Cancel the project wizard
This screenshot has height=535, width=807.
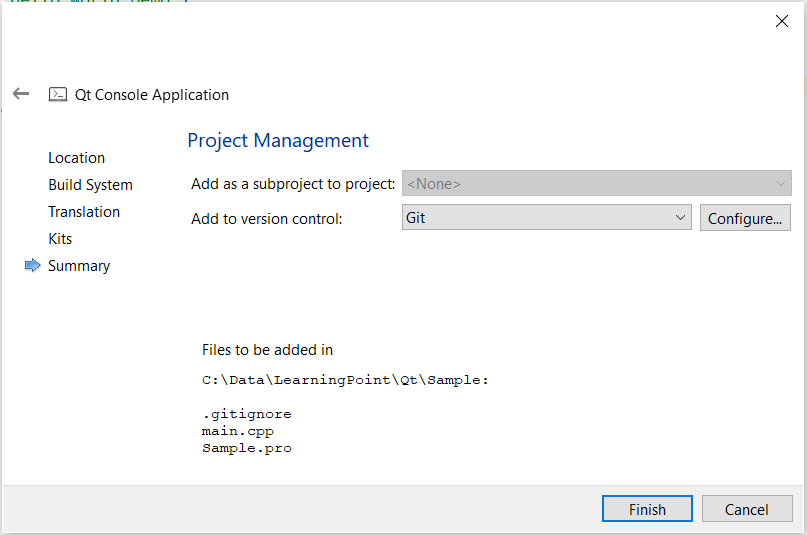[x=746, y=509]
